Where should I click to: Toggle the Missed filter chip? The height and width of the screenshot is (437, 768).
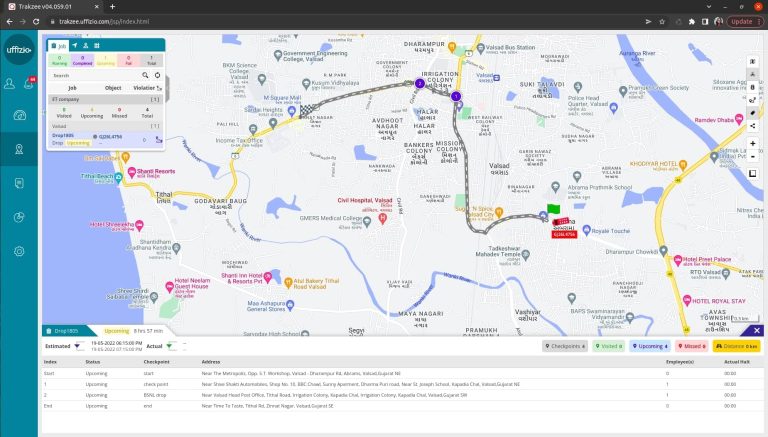692,346
